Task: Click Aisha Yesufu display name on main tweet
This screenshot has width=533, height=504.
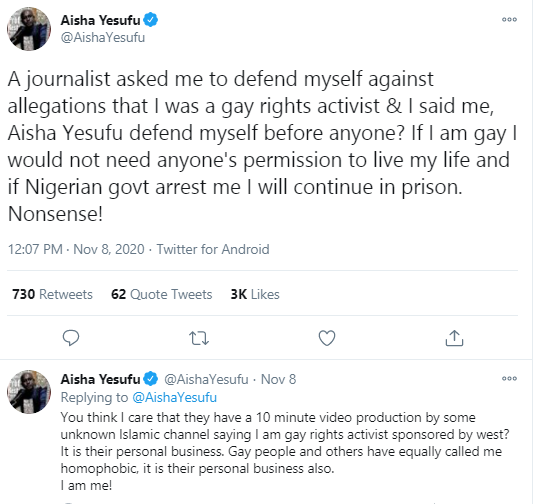Action: click(100, 20)
